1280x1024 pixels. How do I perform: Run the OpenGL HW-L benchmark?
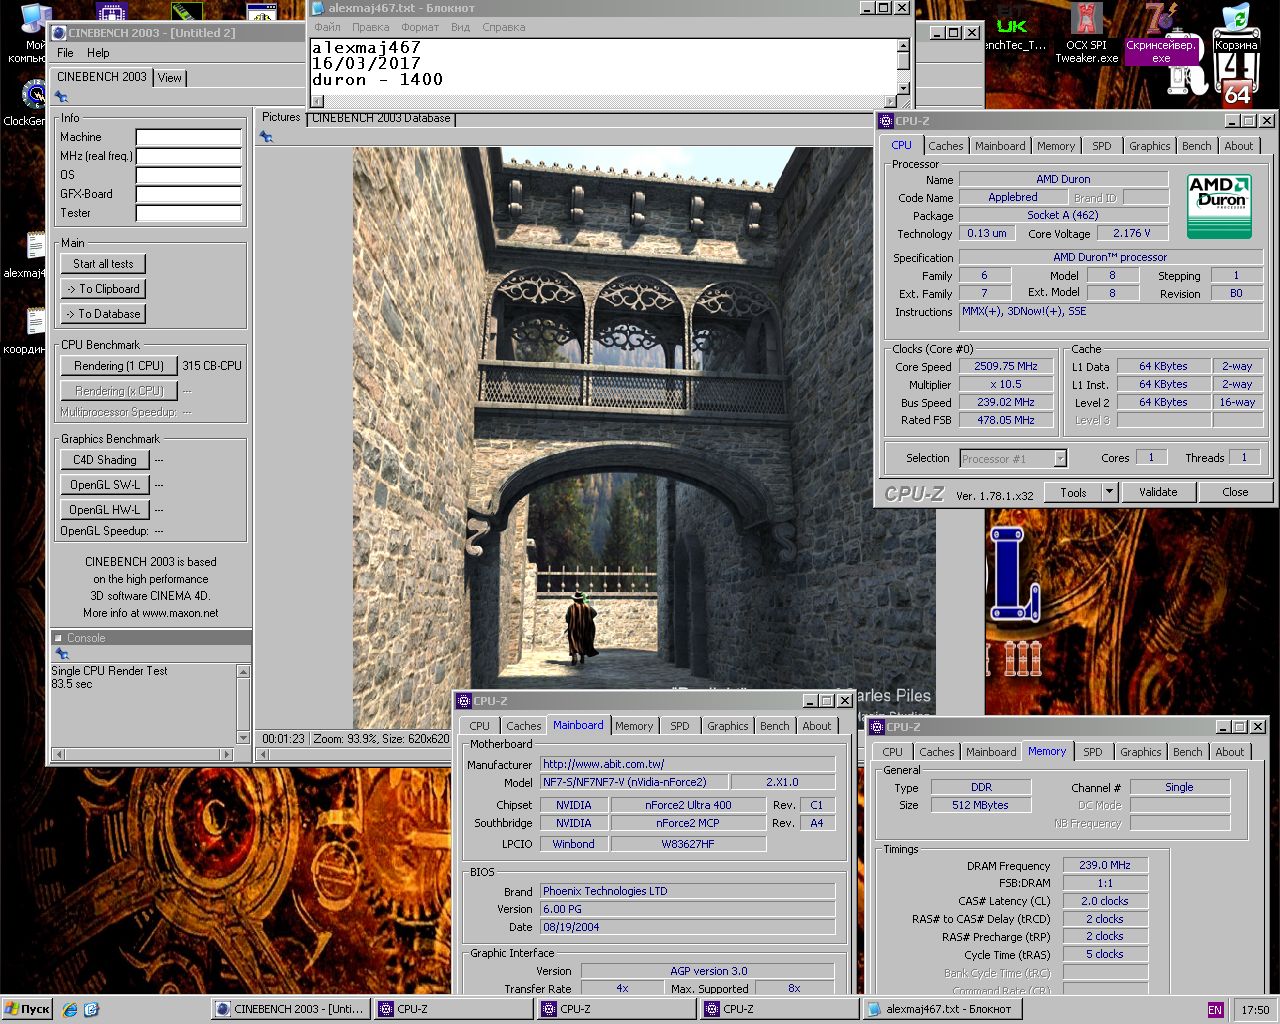pyautogui.click(x=105, y=510)
